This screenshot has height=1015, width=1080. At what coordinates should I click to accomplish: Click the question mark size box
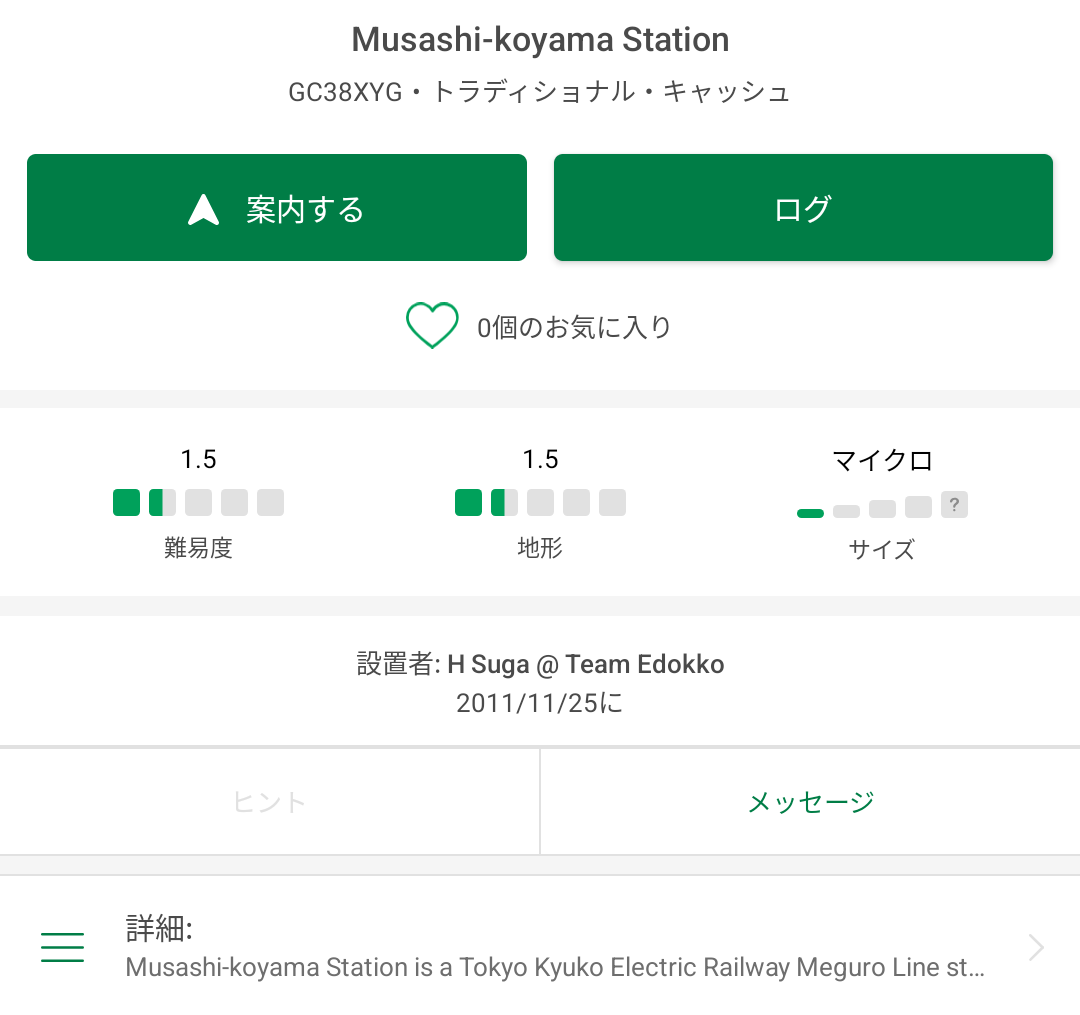[954, 505]
